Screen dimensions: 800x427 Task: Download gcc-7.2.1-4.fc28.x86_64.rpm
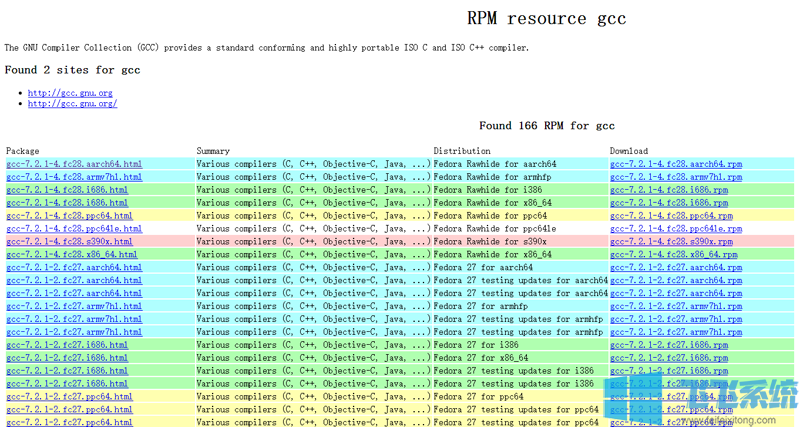[x=674, y=255]
